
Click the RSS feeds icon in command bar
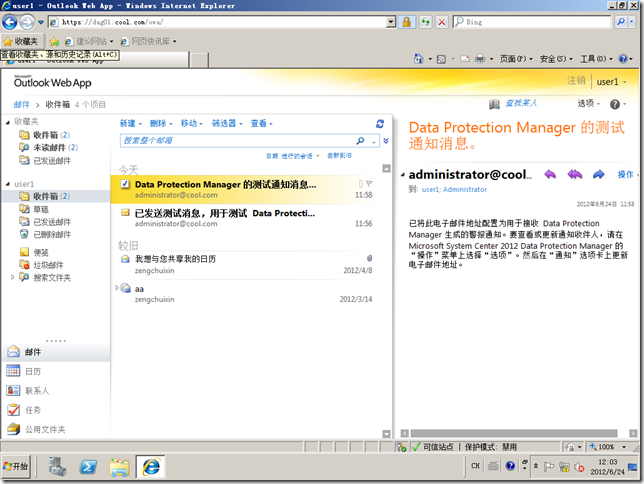(x=441, y=59)
